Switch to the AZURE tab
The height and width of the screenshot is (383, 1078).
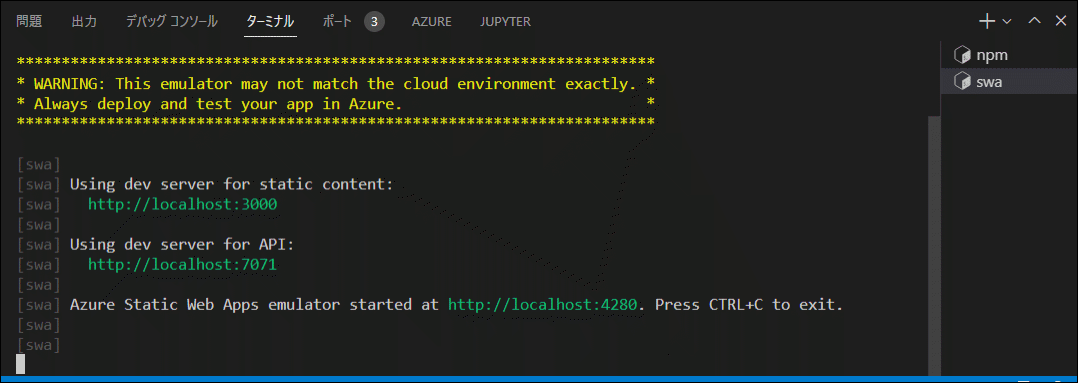pyautogui.click(x=432, y=22)
